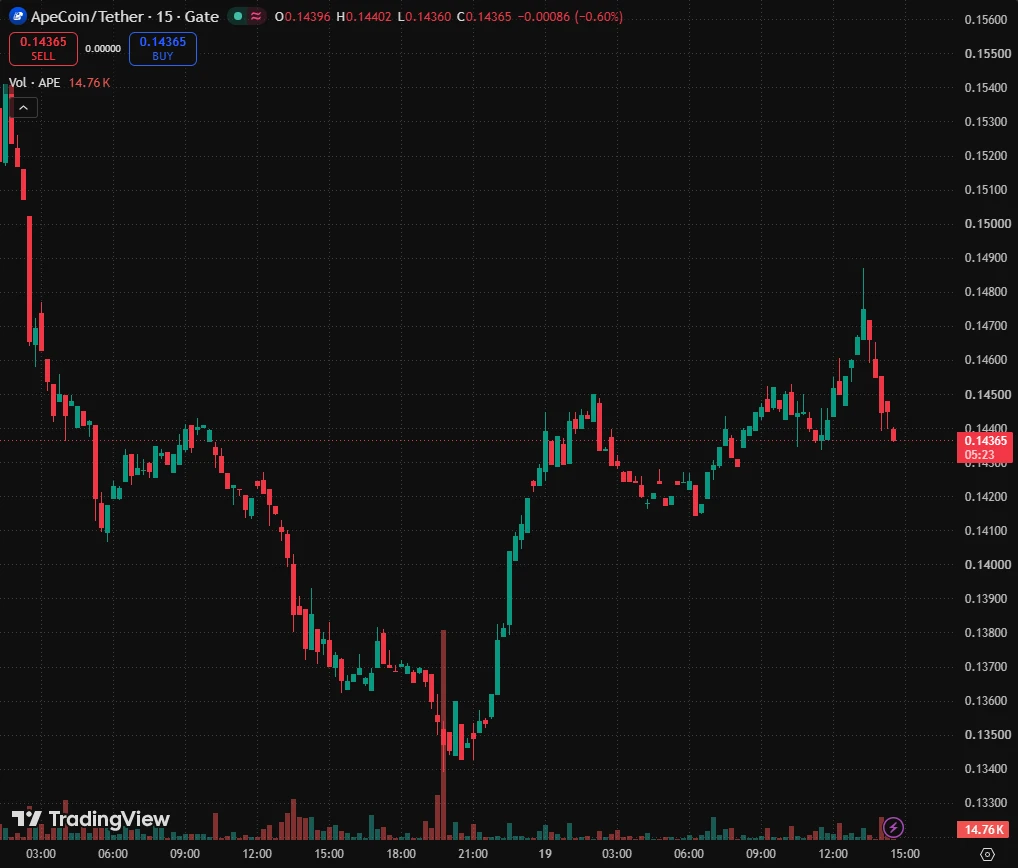Click the 0.14200 price axis label
The image size is (1018, 868).
[986, 497]
